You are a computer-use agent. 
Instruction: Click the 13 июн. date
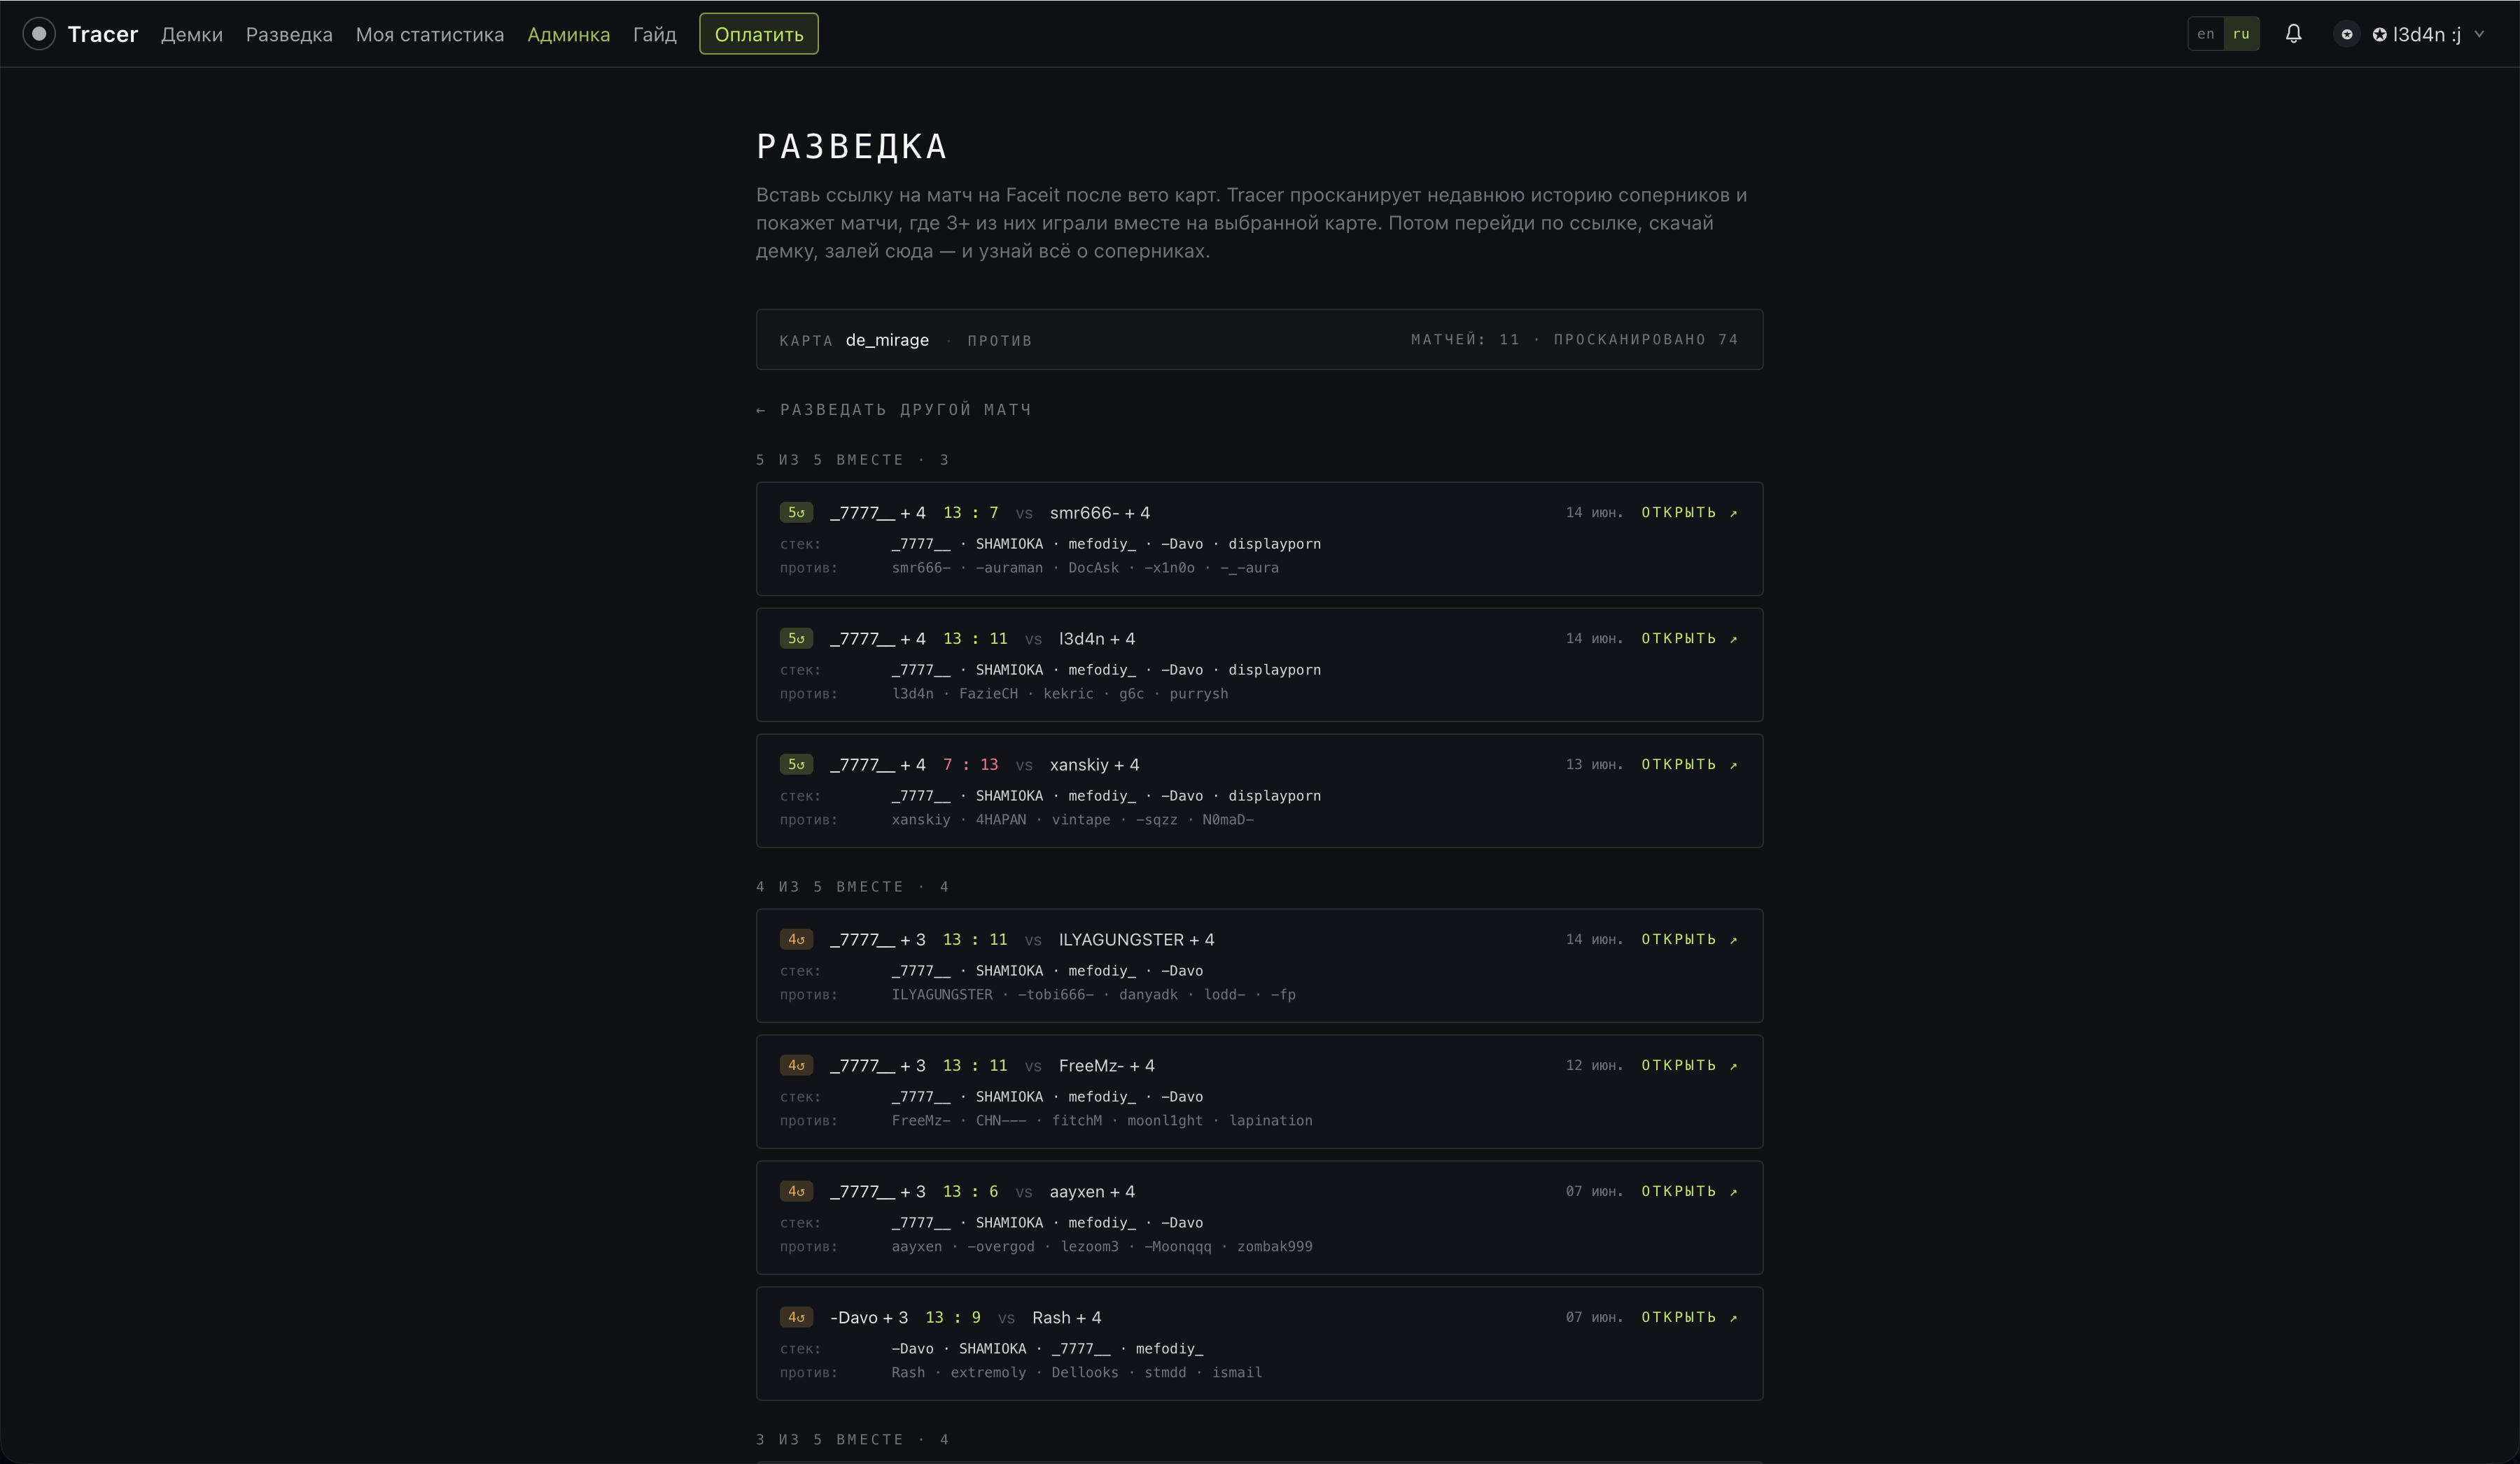(x=1594, y=765)
